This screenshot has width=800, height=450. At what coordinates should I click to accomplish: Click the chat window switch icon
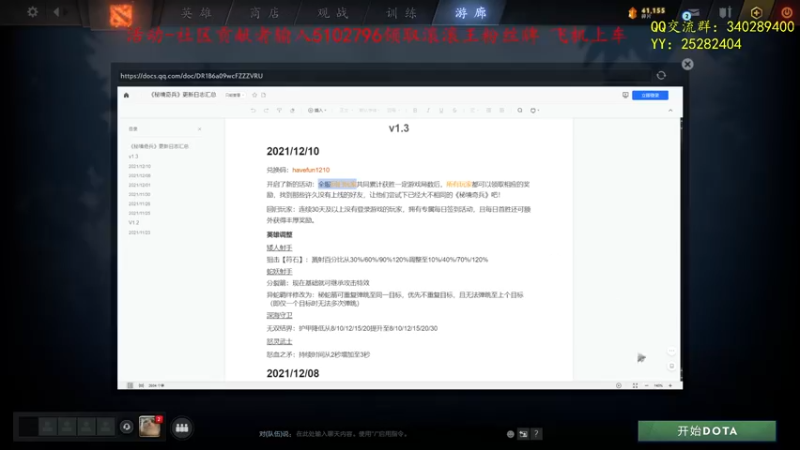click(x=523, y=434)
